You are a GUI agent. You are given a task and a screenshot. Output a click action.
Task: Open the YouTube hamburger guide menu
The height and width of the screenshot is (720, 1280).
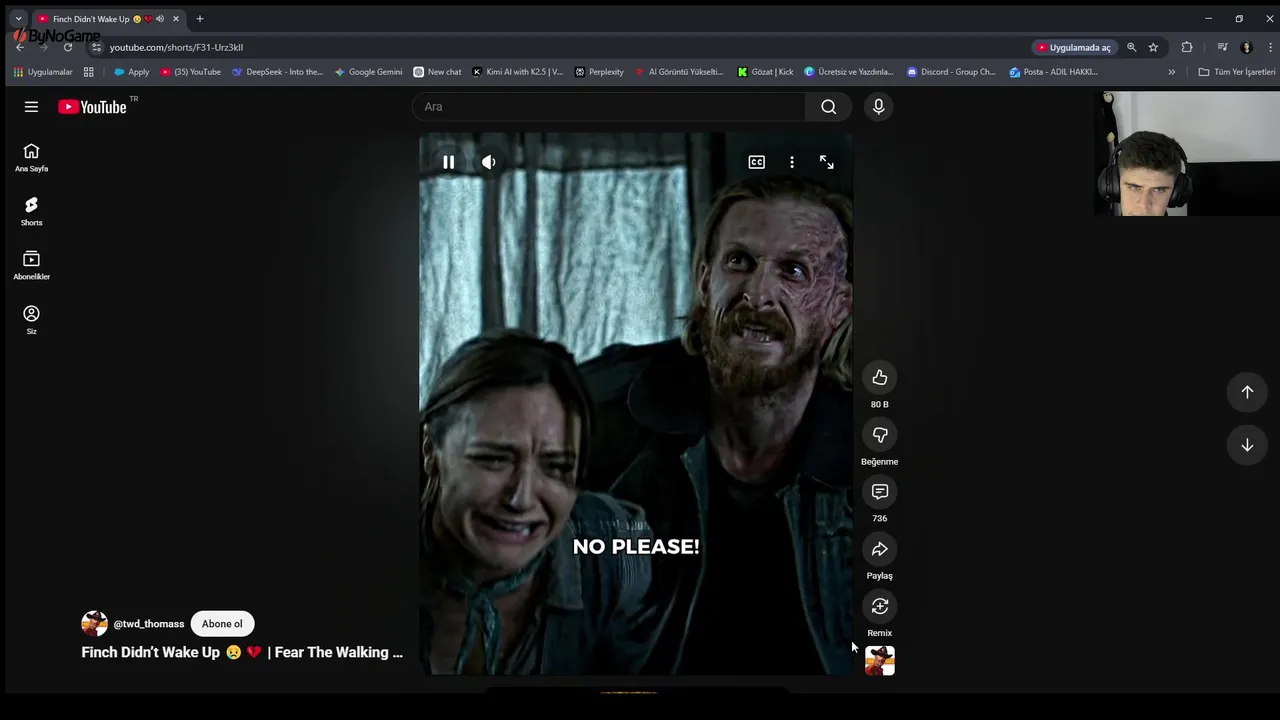pos(31,107)
